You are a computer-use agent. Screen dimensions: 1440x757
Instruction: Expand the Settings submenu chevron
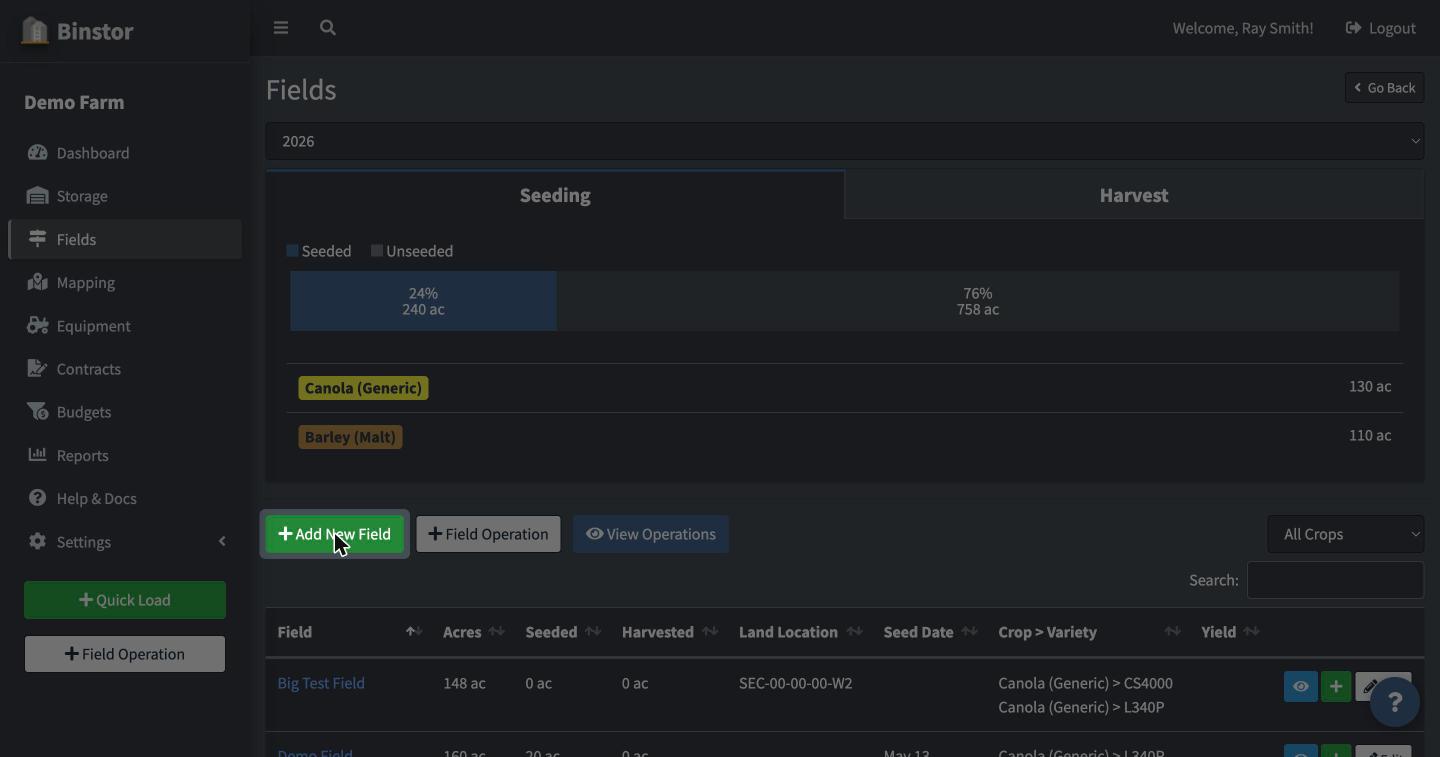tap(222, 541)
